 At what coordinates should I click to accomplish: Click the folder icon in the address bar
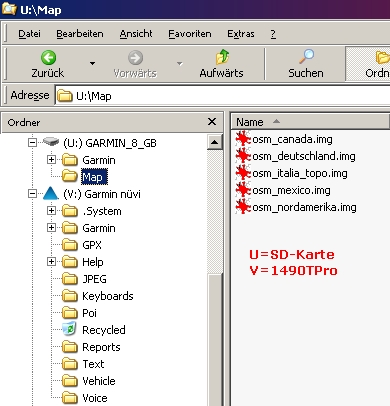click(x=65, y=96)
